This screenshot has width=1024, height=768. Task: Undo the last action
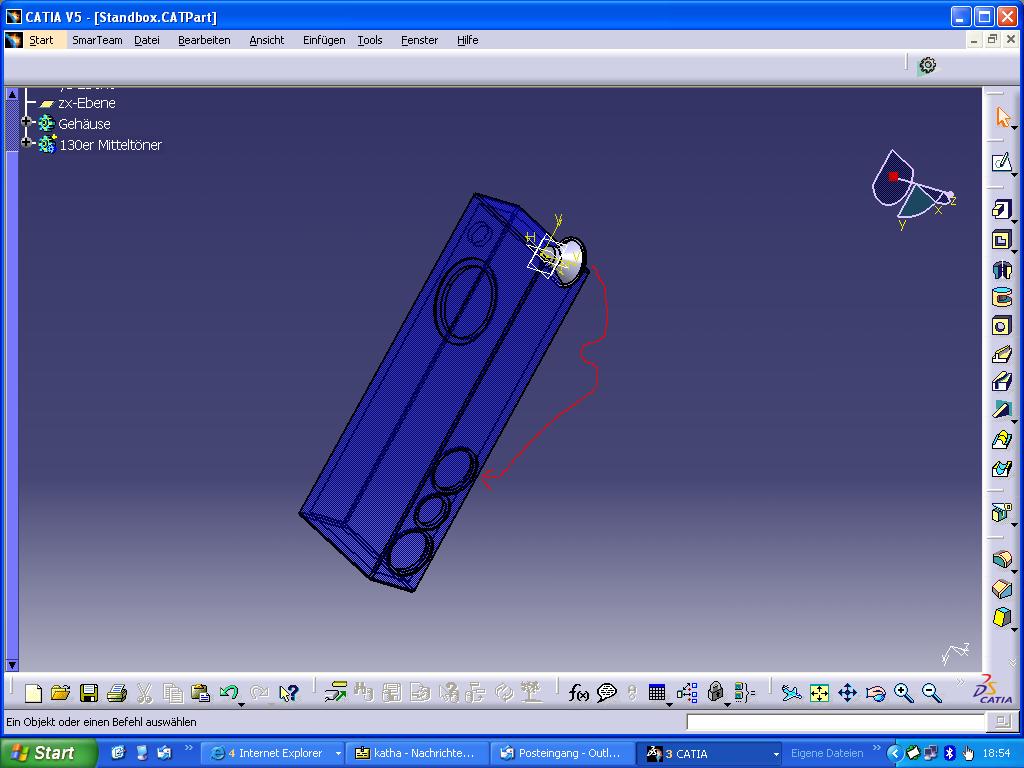tap(229, 692)
